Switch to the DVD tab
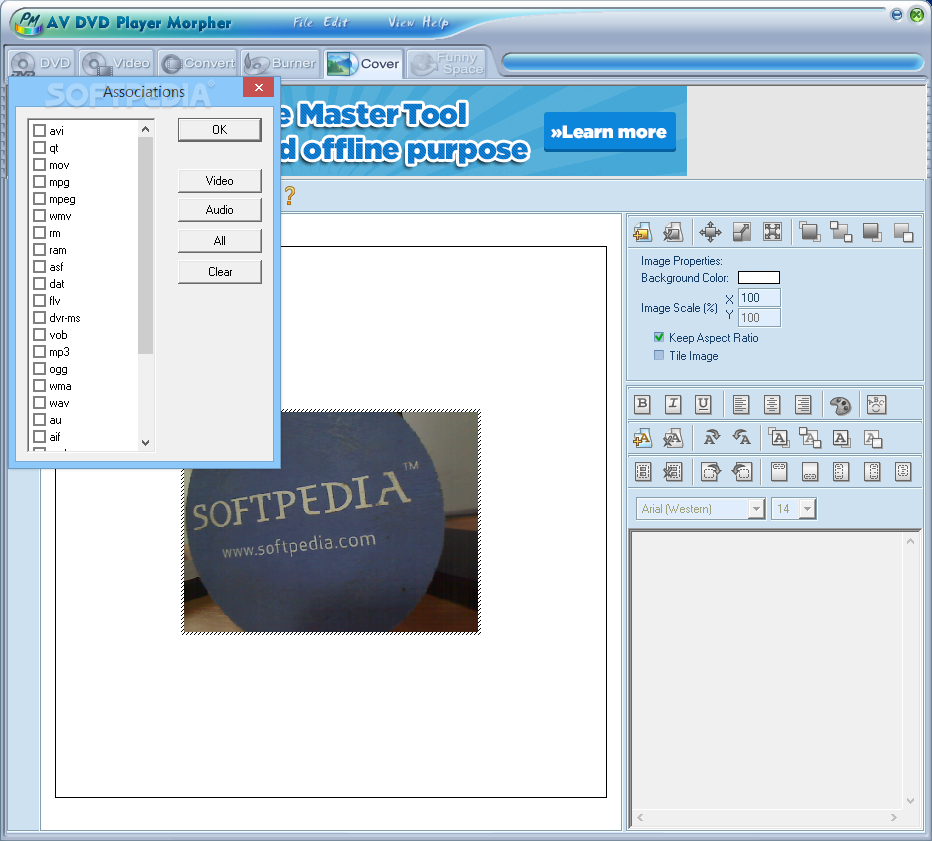This screenshot has width=932, height=841. tap(41, 64)
